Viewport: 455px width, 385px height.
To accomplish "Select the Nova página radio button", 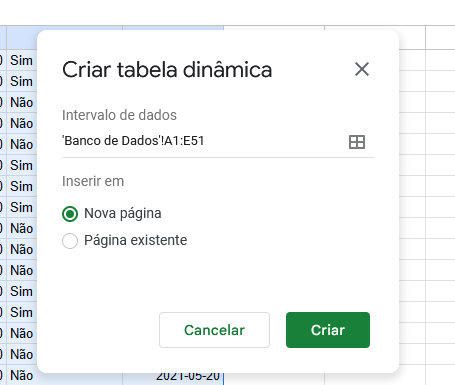I will pos(70,214).
